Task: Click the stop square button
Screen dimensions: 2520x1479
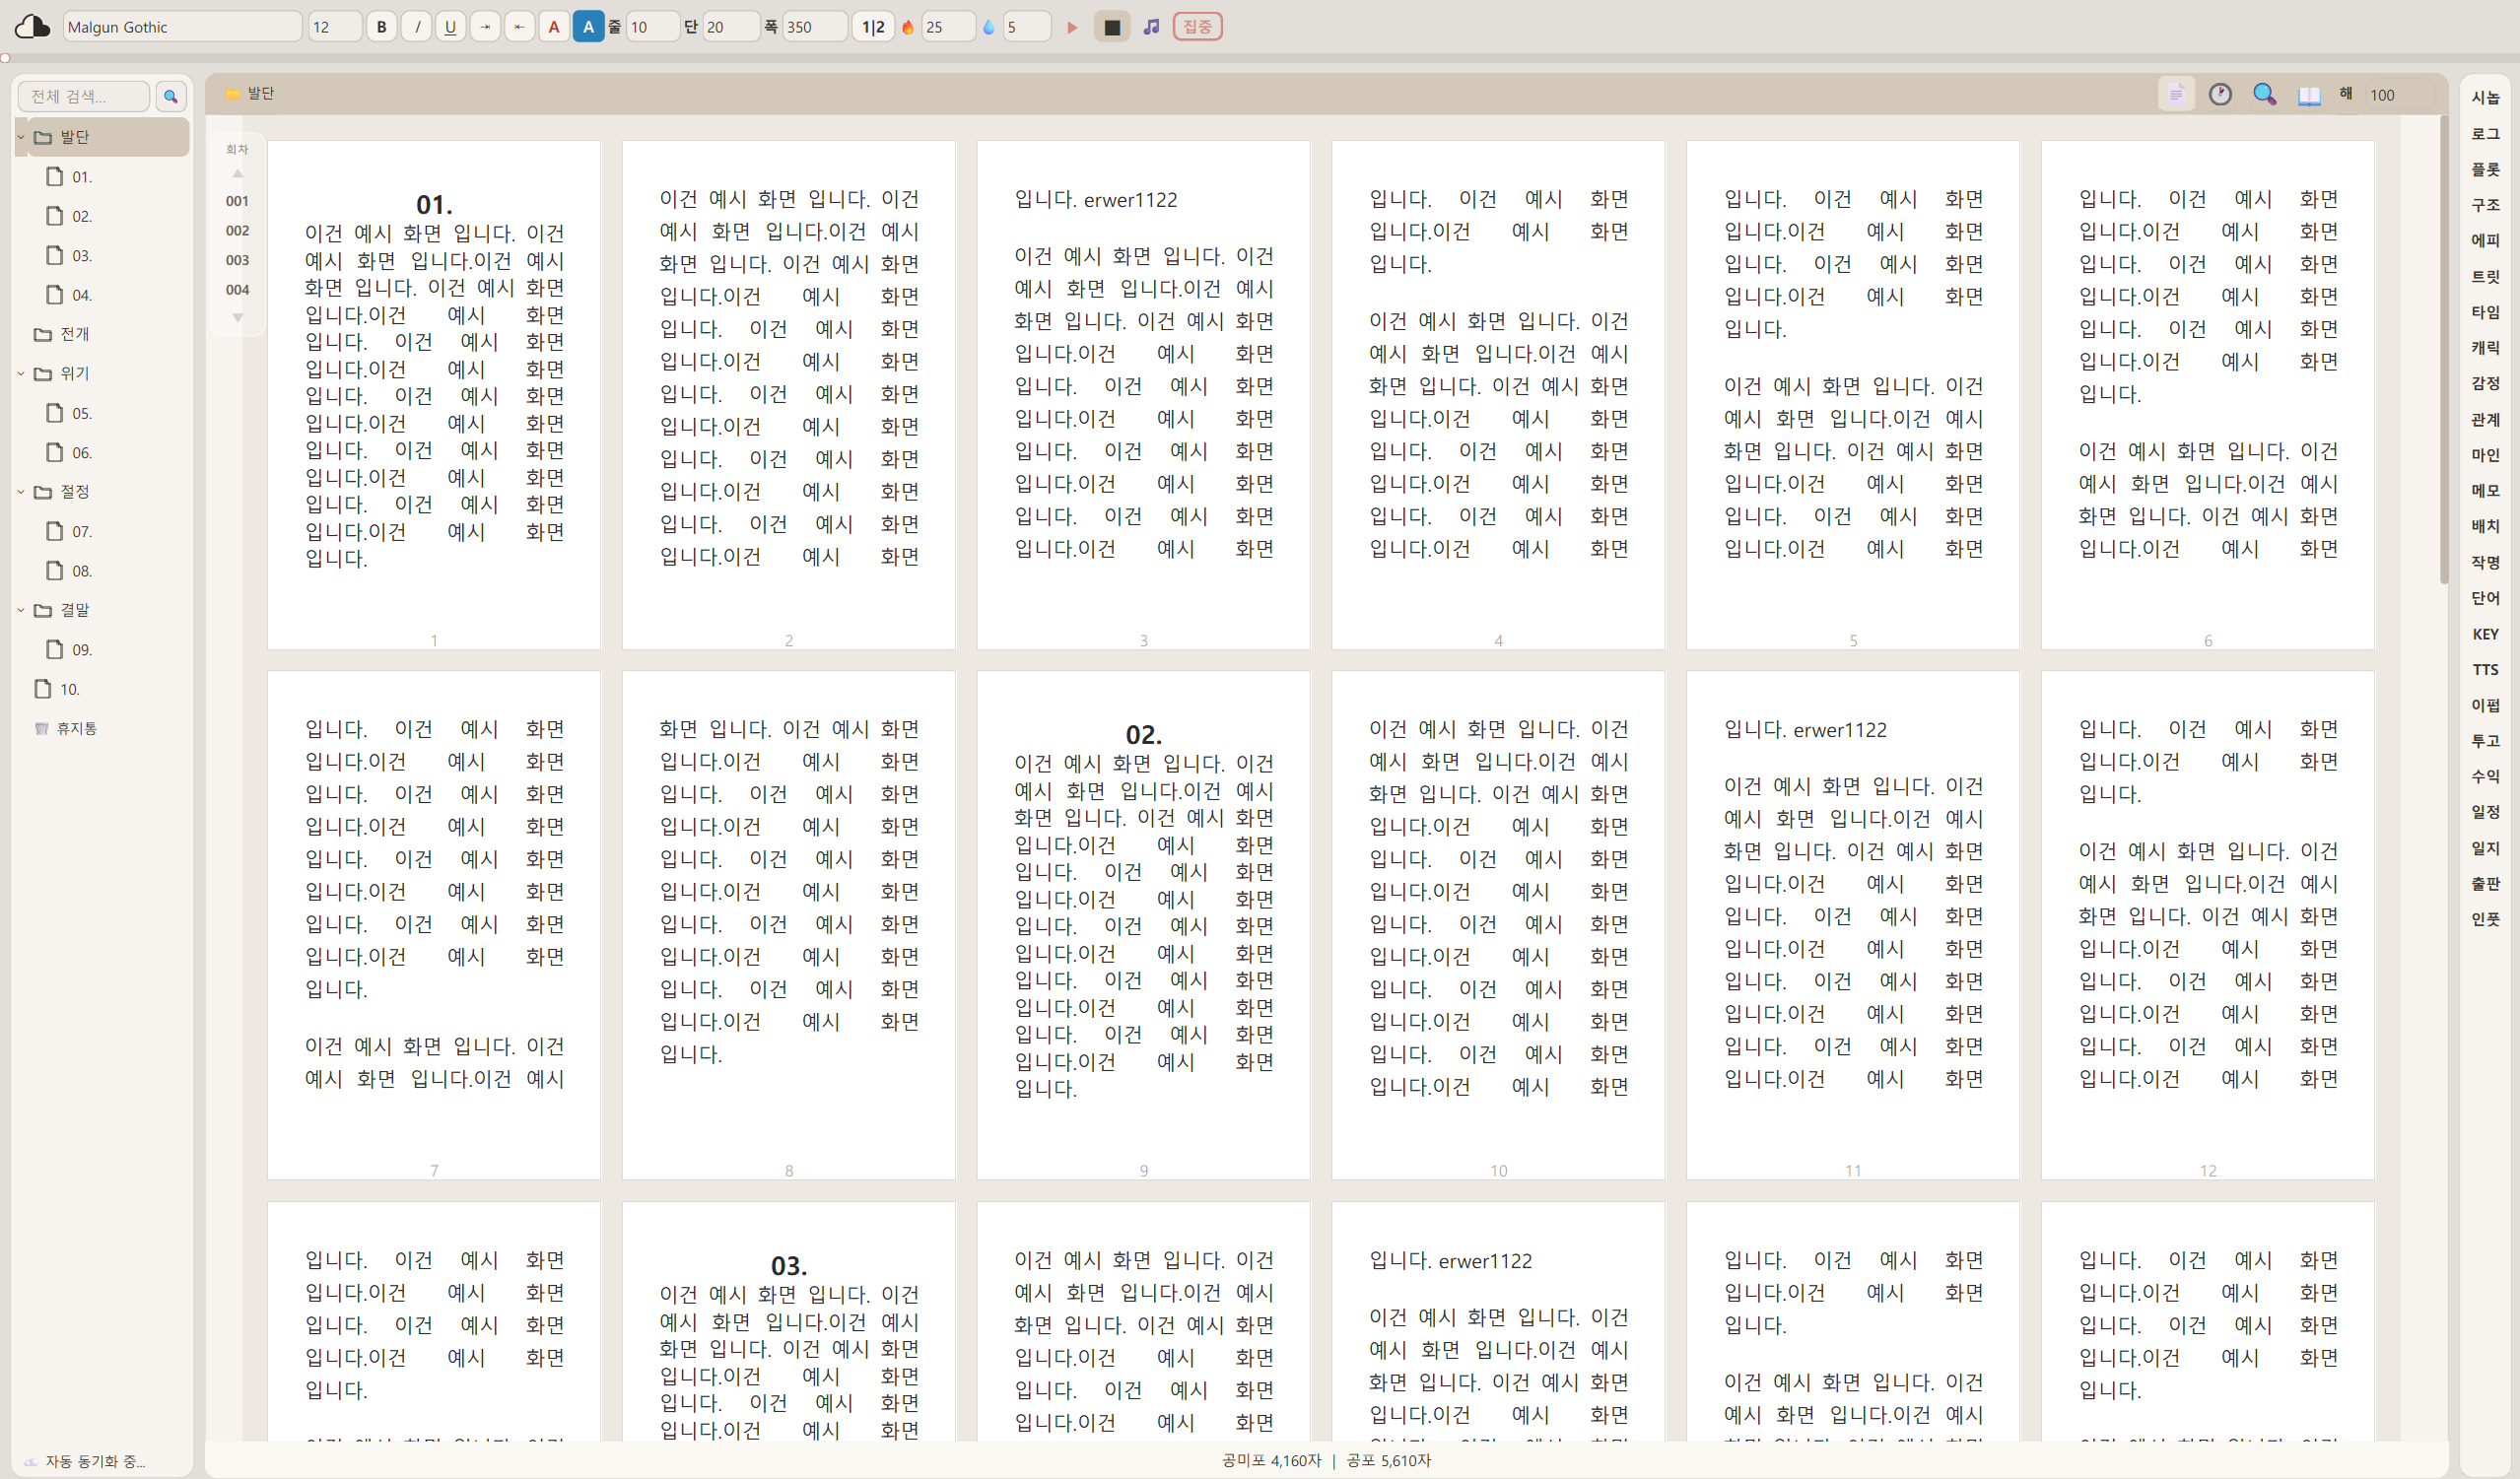Action: click(1112, 27)
